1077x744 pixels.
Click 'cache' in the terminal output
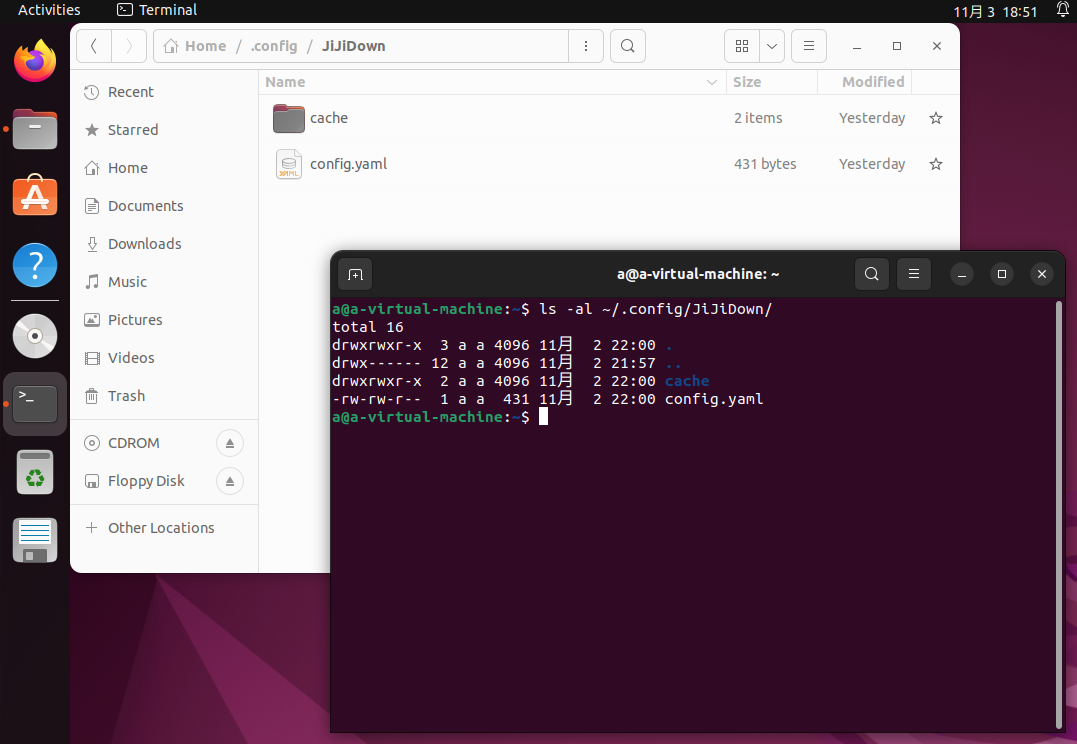pos(687,381)
